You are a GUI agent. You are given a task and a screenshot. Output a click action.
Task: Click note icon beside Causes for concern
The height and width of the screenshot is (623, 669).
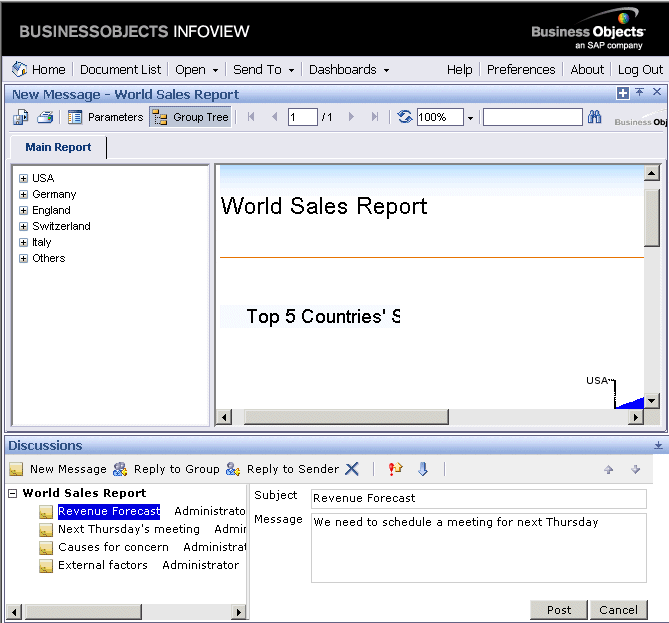click(x=46, y=547)
